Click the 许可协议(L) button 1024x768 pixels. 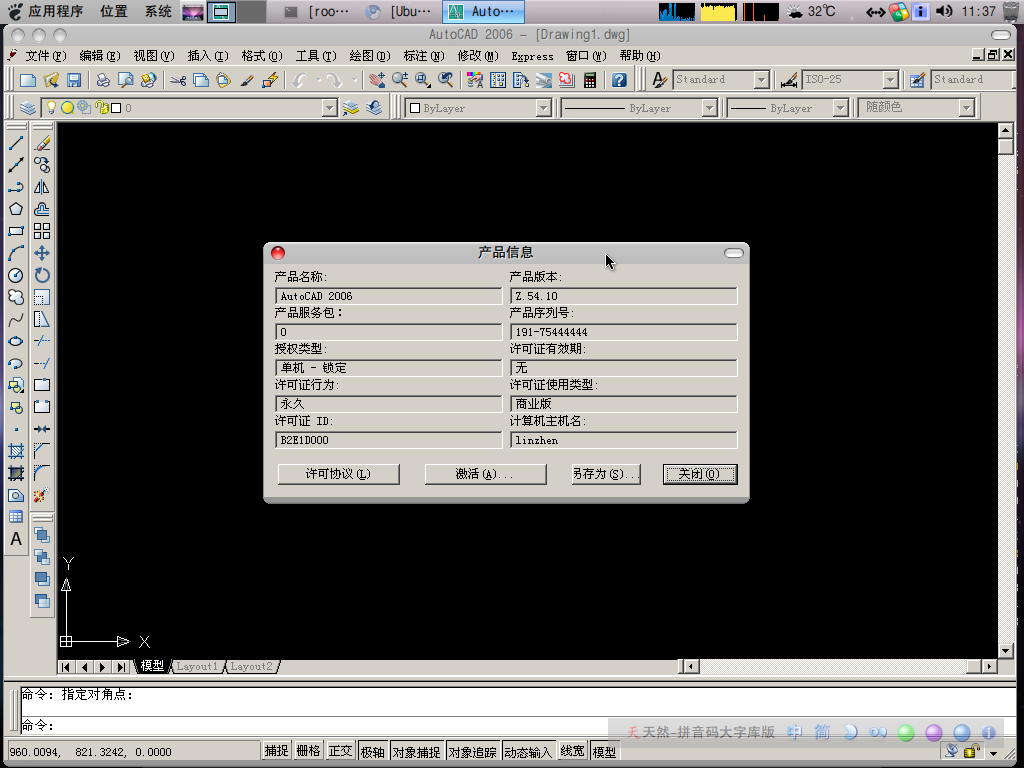click(x=338, y=474)
